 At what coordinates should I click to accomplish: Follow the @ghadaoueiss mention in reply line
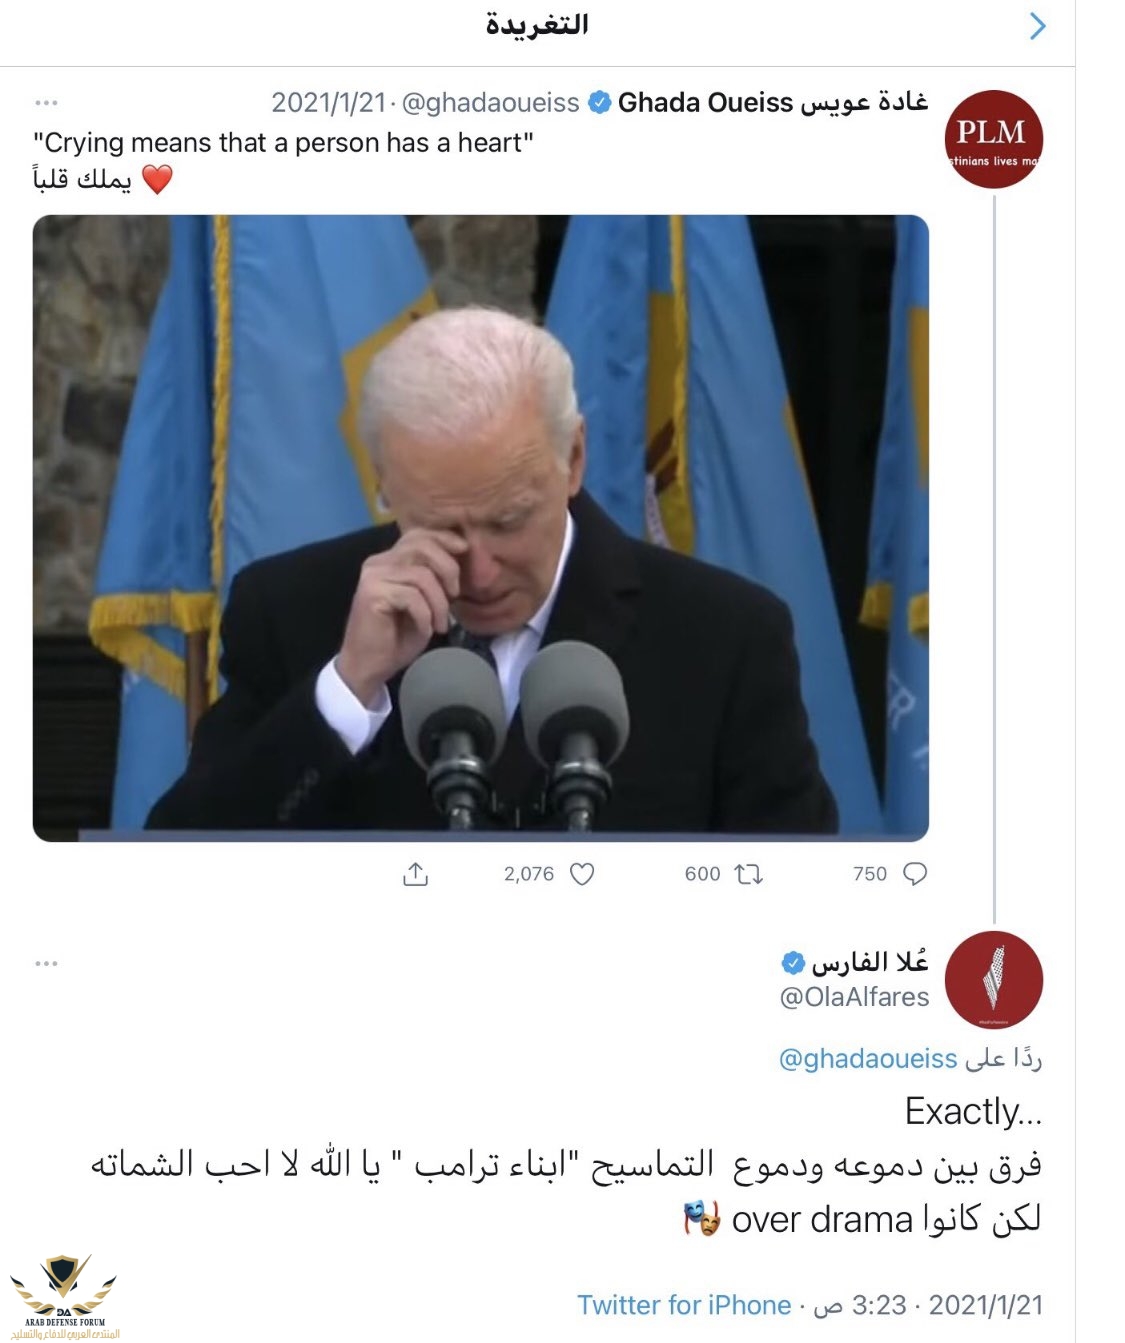tap(868, 1059)
